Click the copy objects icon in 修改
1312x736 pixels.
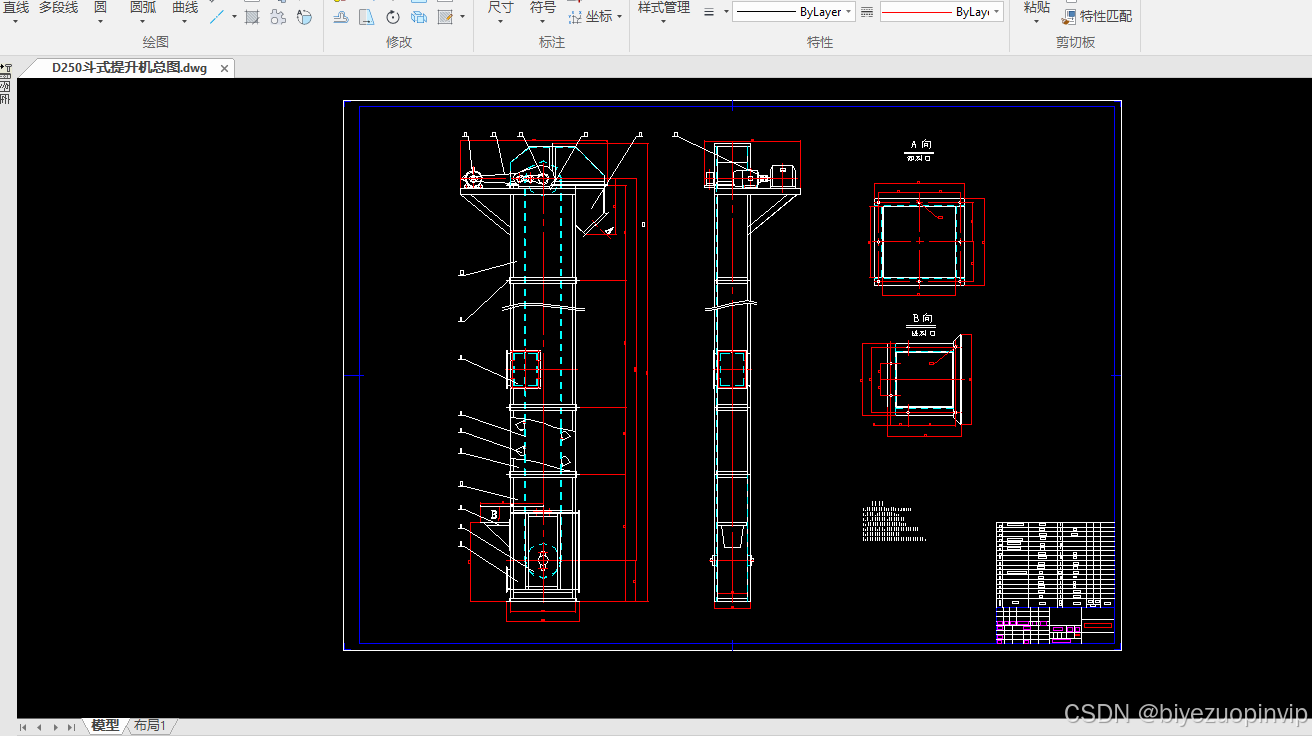419,17
